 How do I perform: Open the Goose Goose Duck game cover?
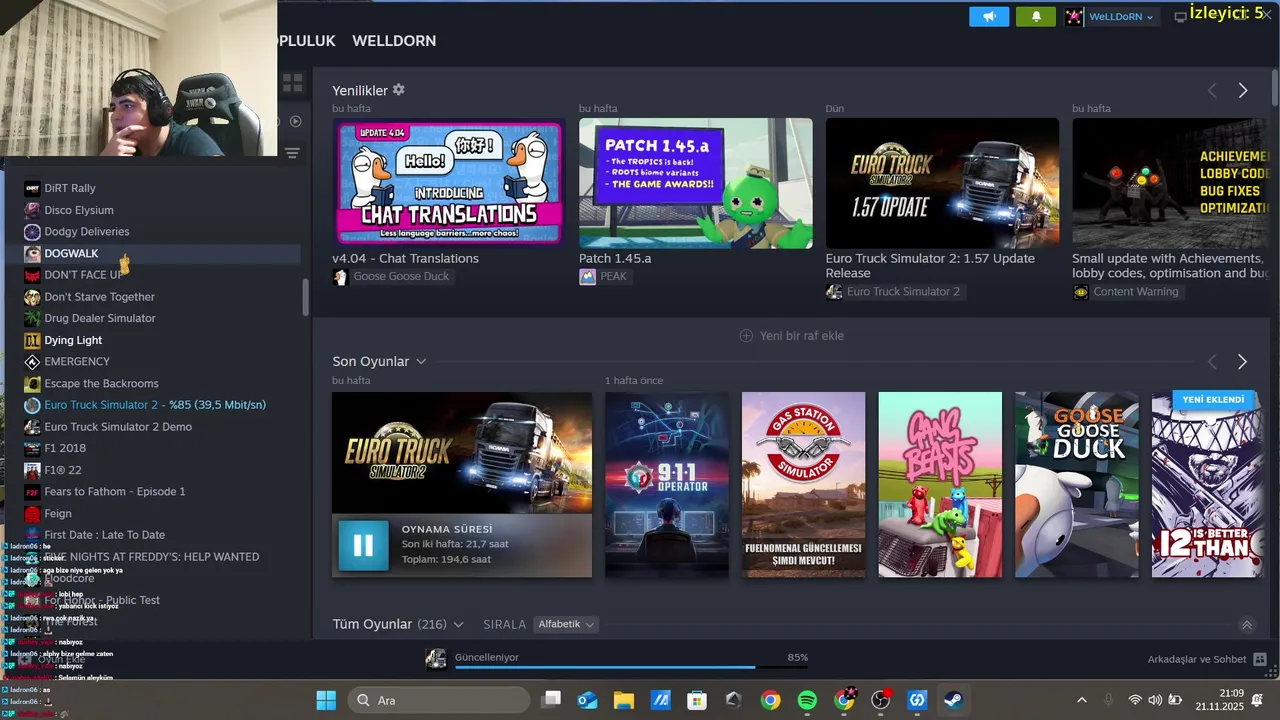1077,484
